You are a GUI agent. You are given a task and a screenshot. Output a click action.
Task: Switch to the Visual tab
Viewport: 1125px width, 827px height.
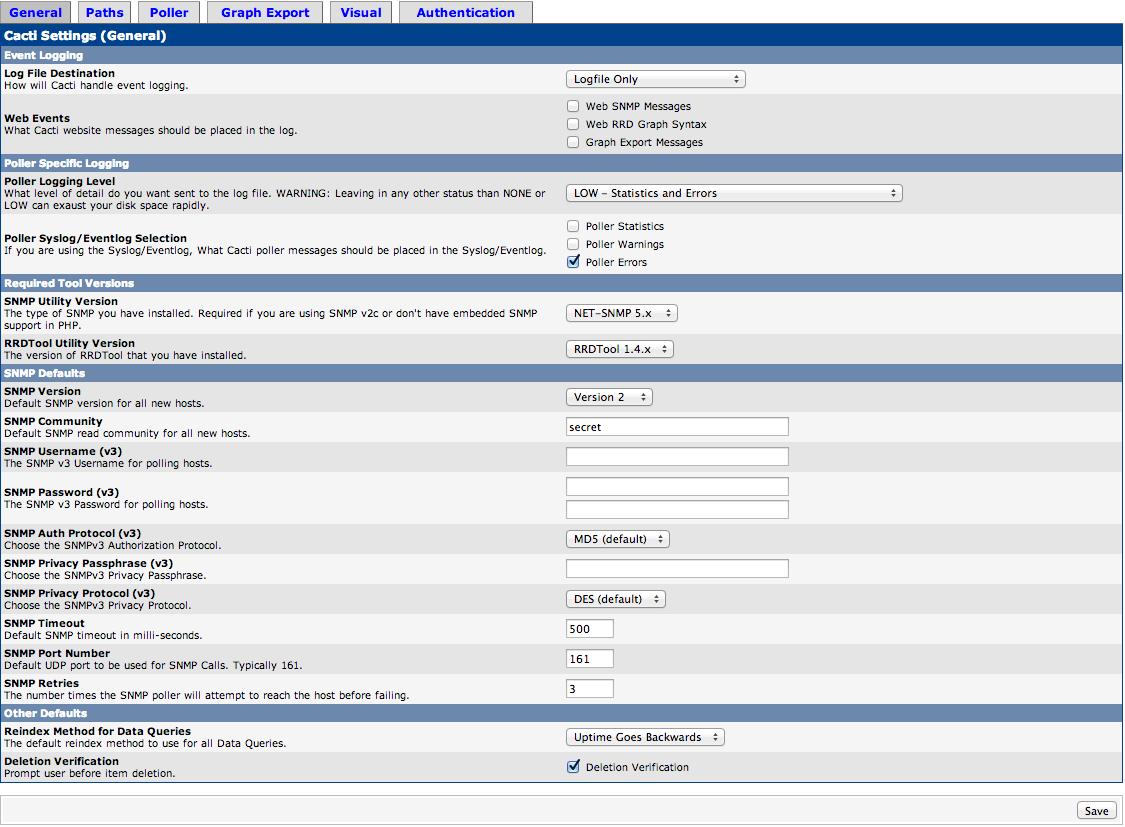click(361, 12)
